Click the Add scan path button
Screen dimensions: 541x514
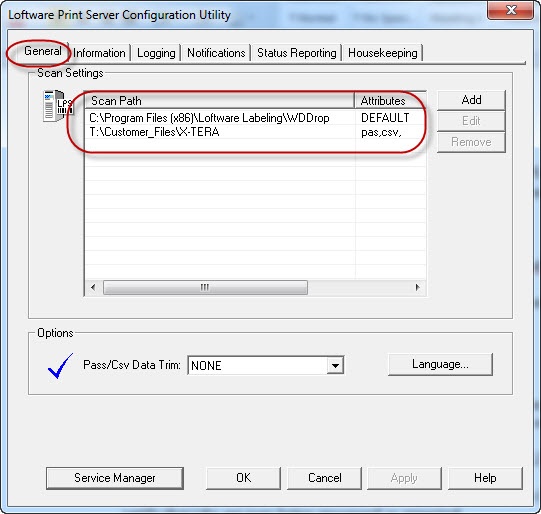471,100
